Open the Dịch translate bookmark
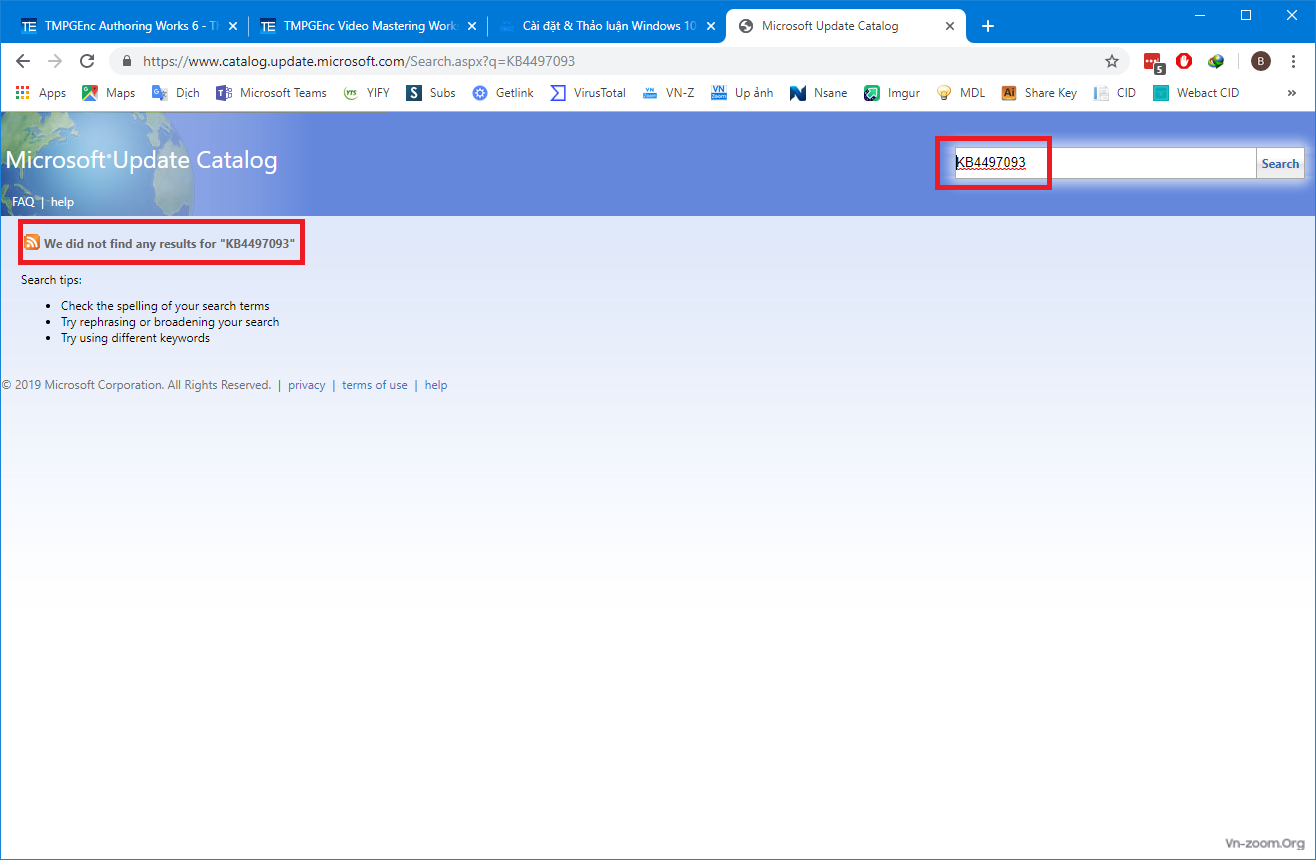 (175, 93)
